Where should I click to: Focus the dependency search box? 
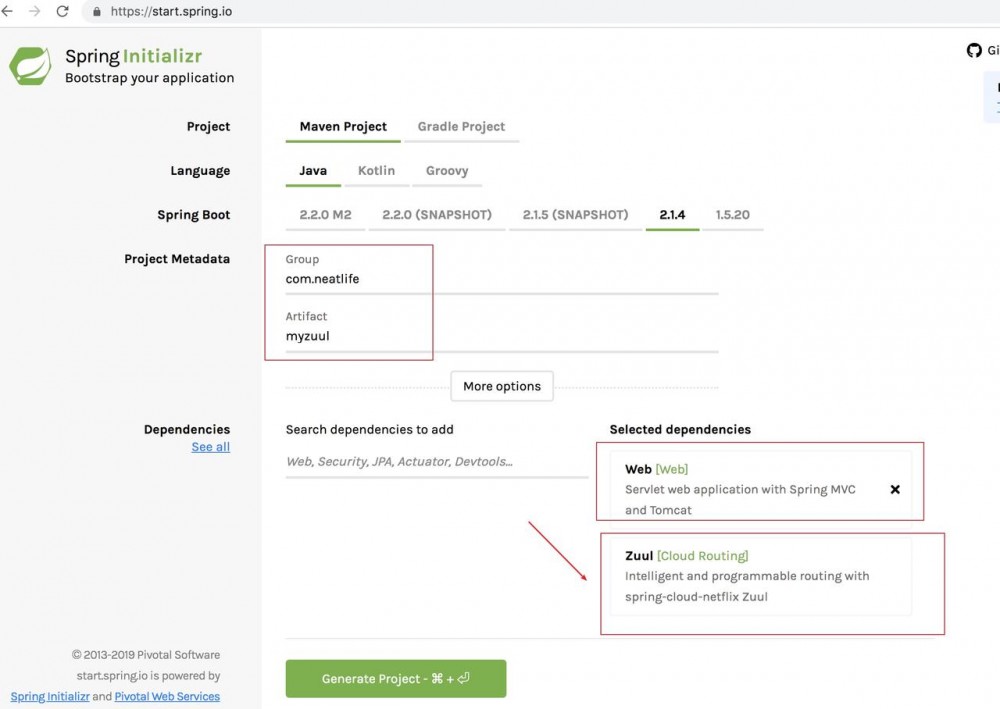(x=436, y=462)
